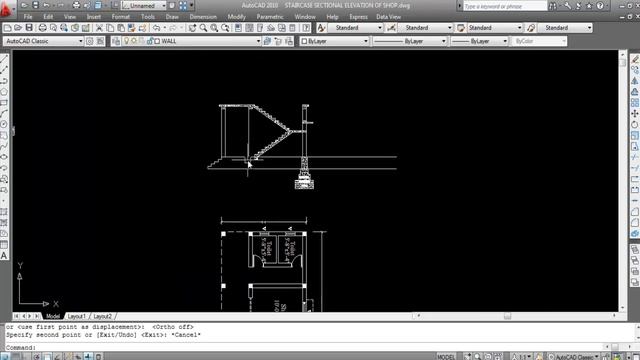Open ByLayer color control dropdown

coord(334,41)
